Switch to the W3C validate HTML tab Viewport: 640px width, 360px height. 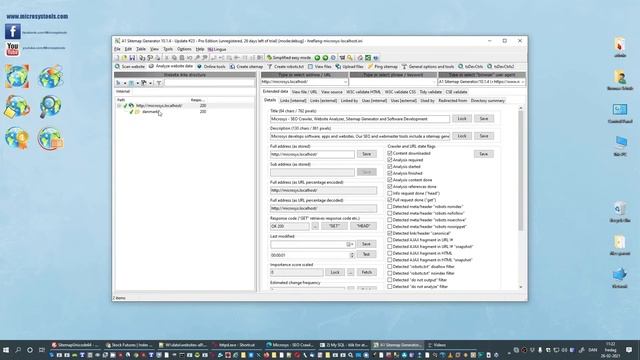click(x=363, y=92)
